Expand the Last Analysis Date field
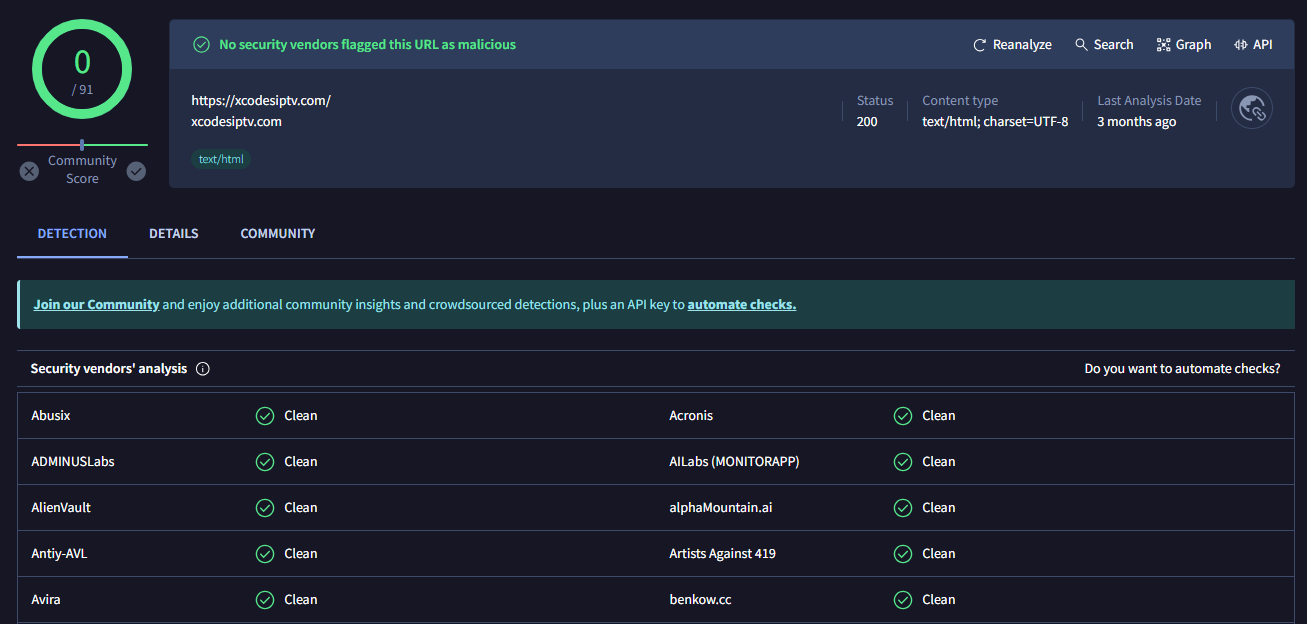This screenshot has height=624, width=1307. [x=1148, y=110]
